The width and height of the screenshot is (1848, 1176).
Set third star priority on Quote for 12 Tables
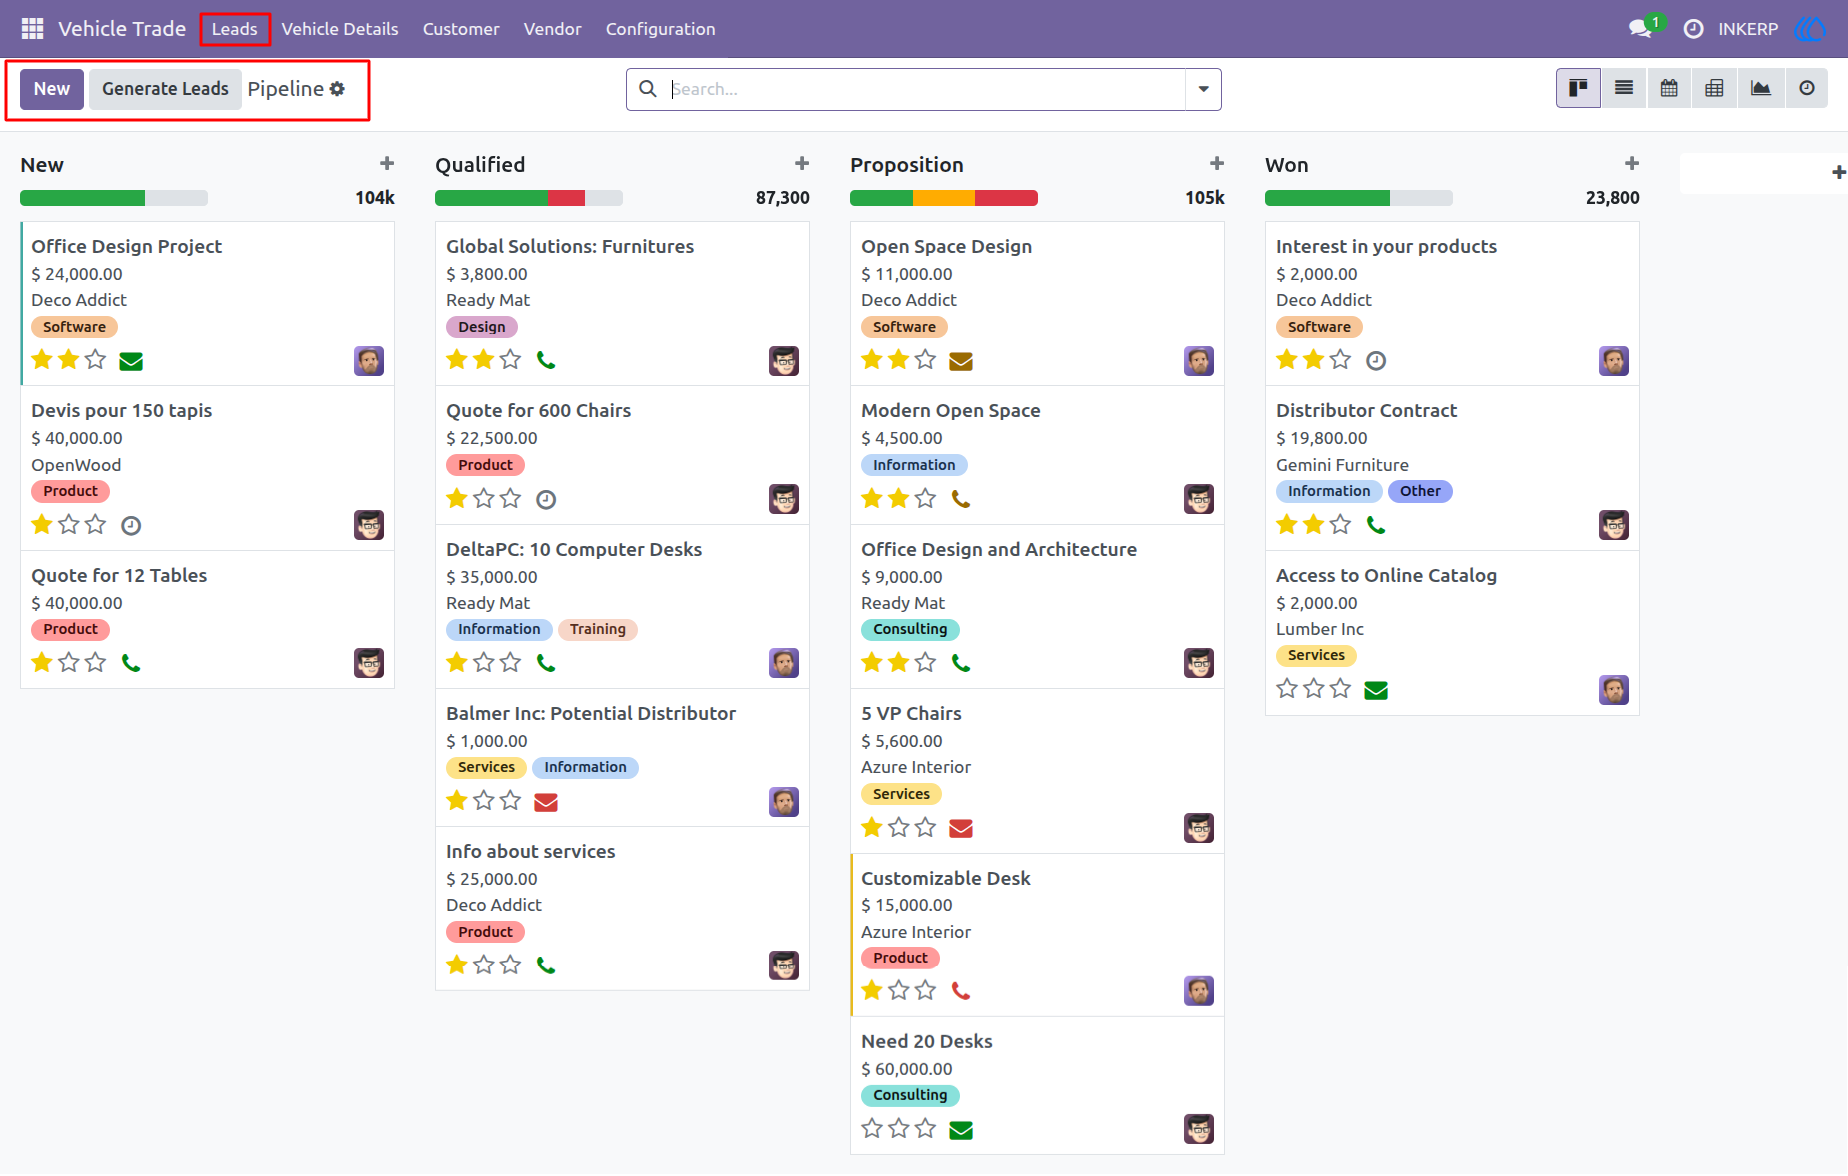95,662
